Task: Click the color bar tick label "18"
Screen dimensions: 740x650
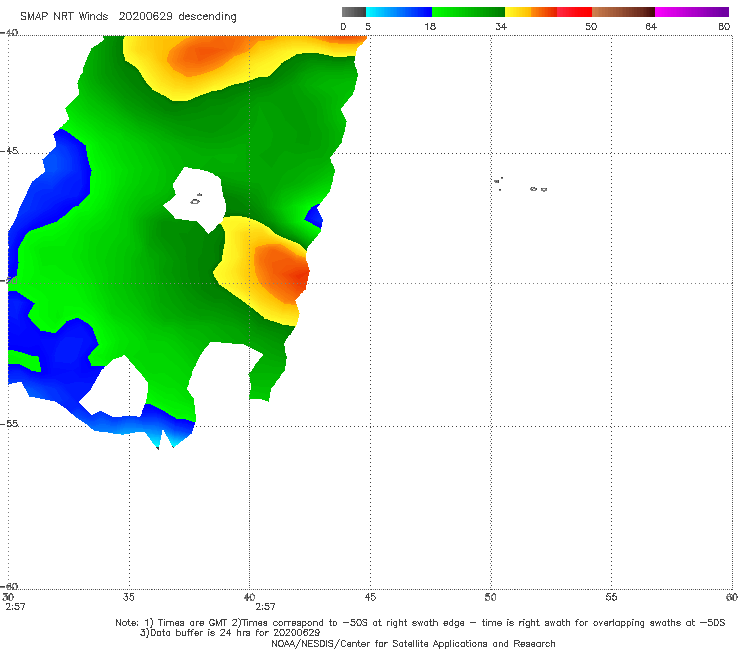Action: [430, 26]
